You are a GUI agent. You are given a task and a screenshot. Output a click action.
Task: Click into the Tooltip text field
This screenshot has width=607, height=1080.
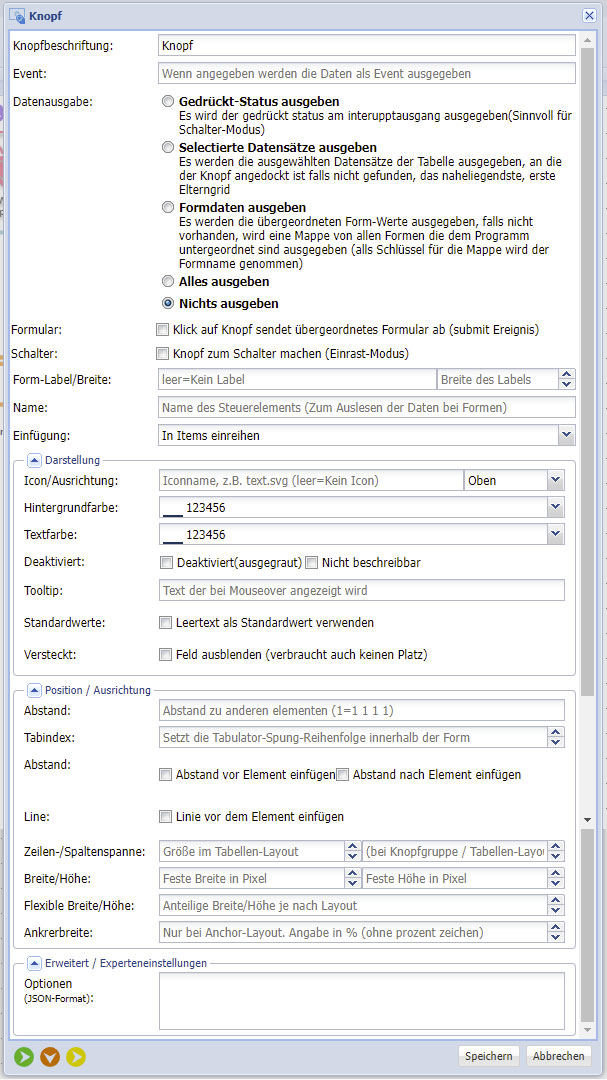[x=361, y=591]
